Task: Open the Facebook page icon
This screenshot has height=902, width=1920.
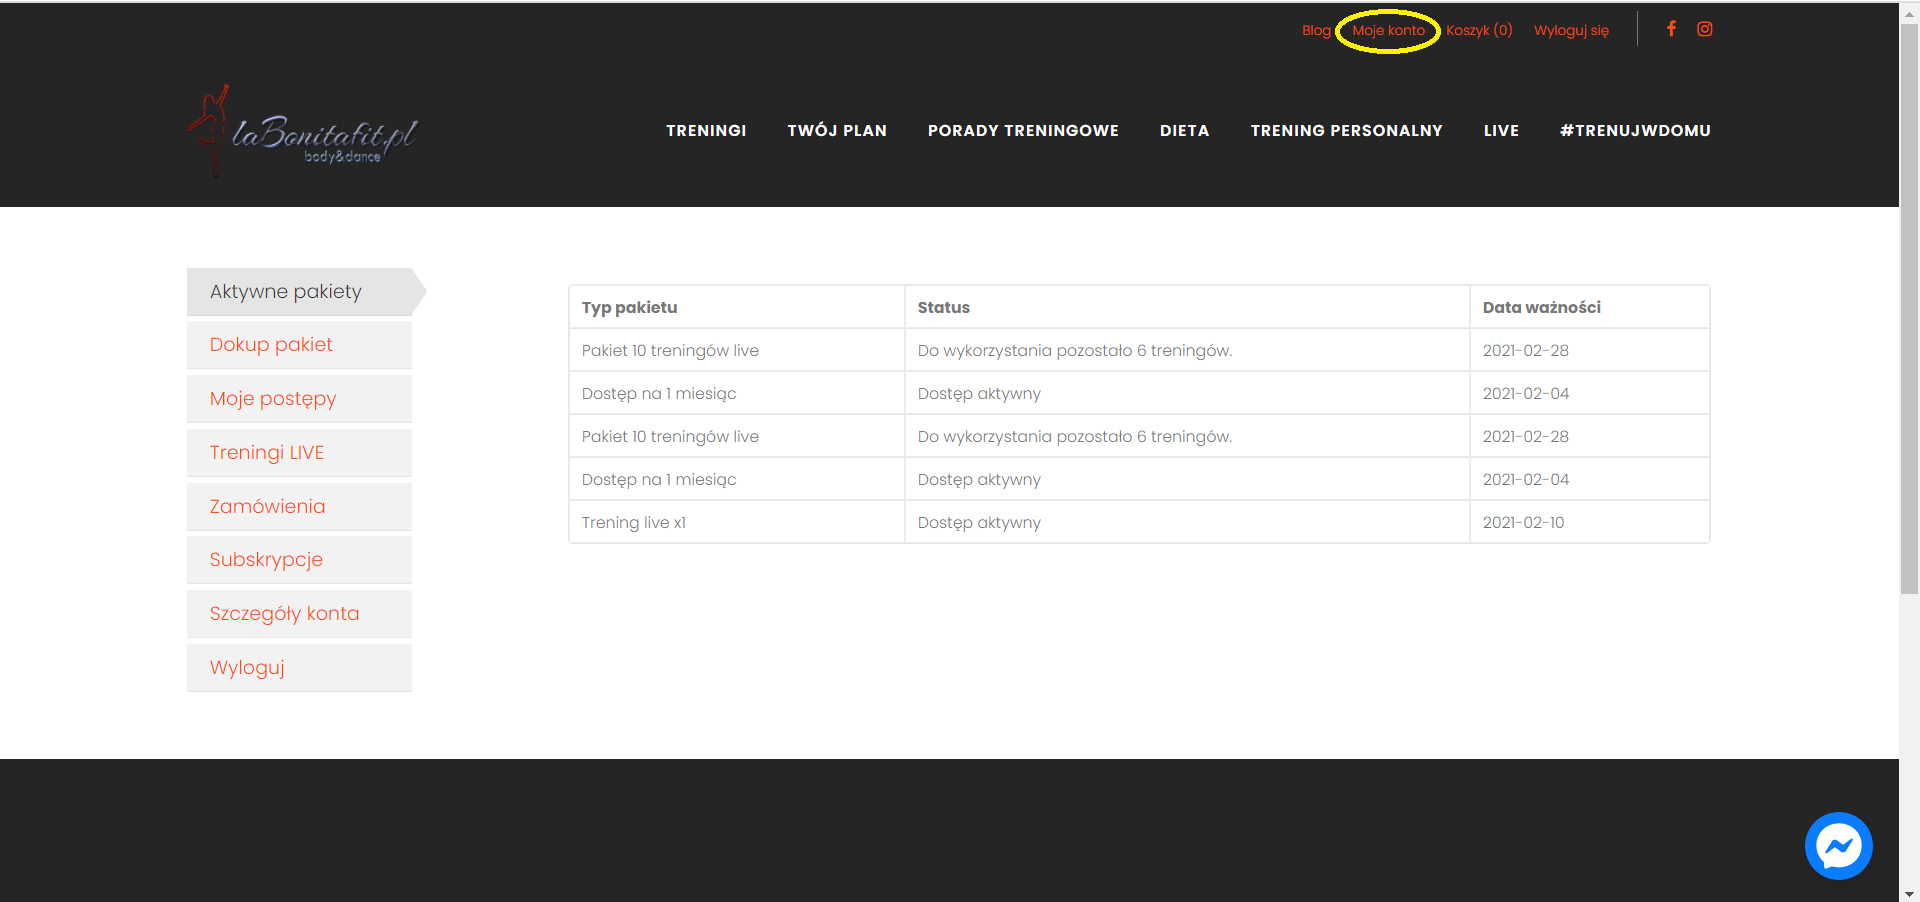Action: (1671, 29)
